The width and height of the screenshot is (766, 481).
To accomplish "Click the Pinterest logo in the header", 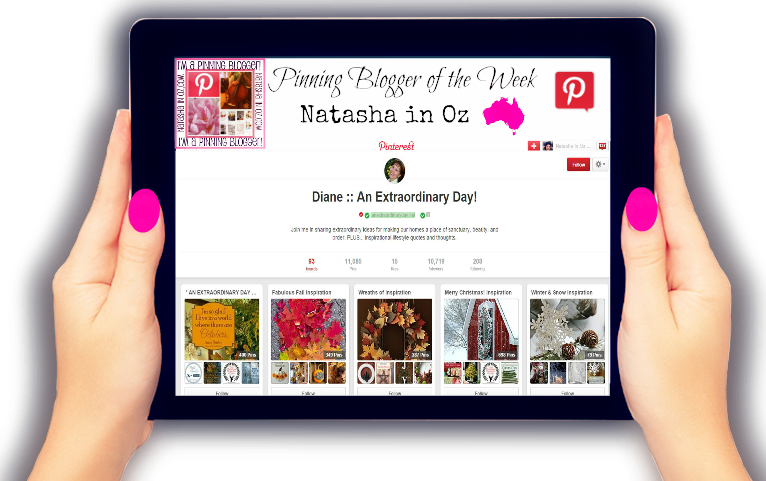I will [396, 146].
